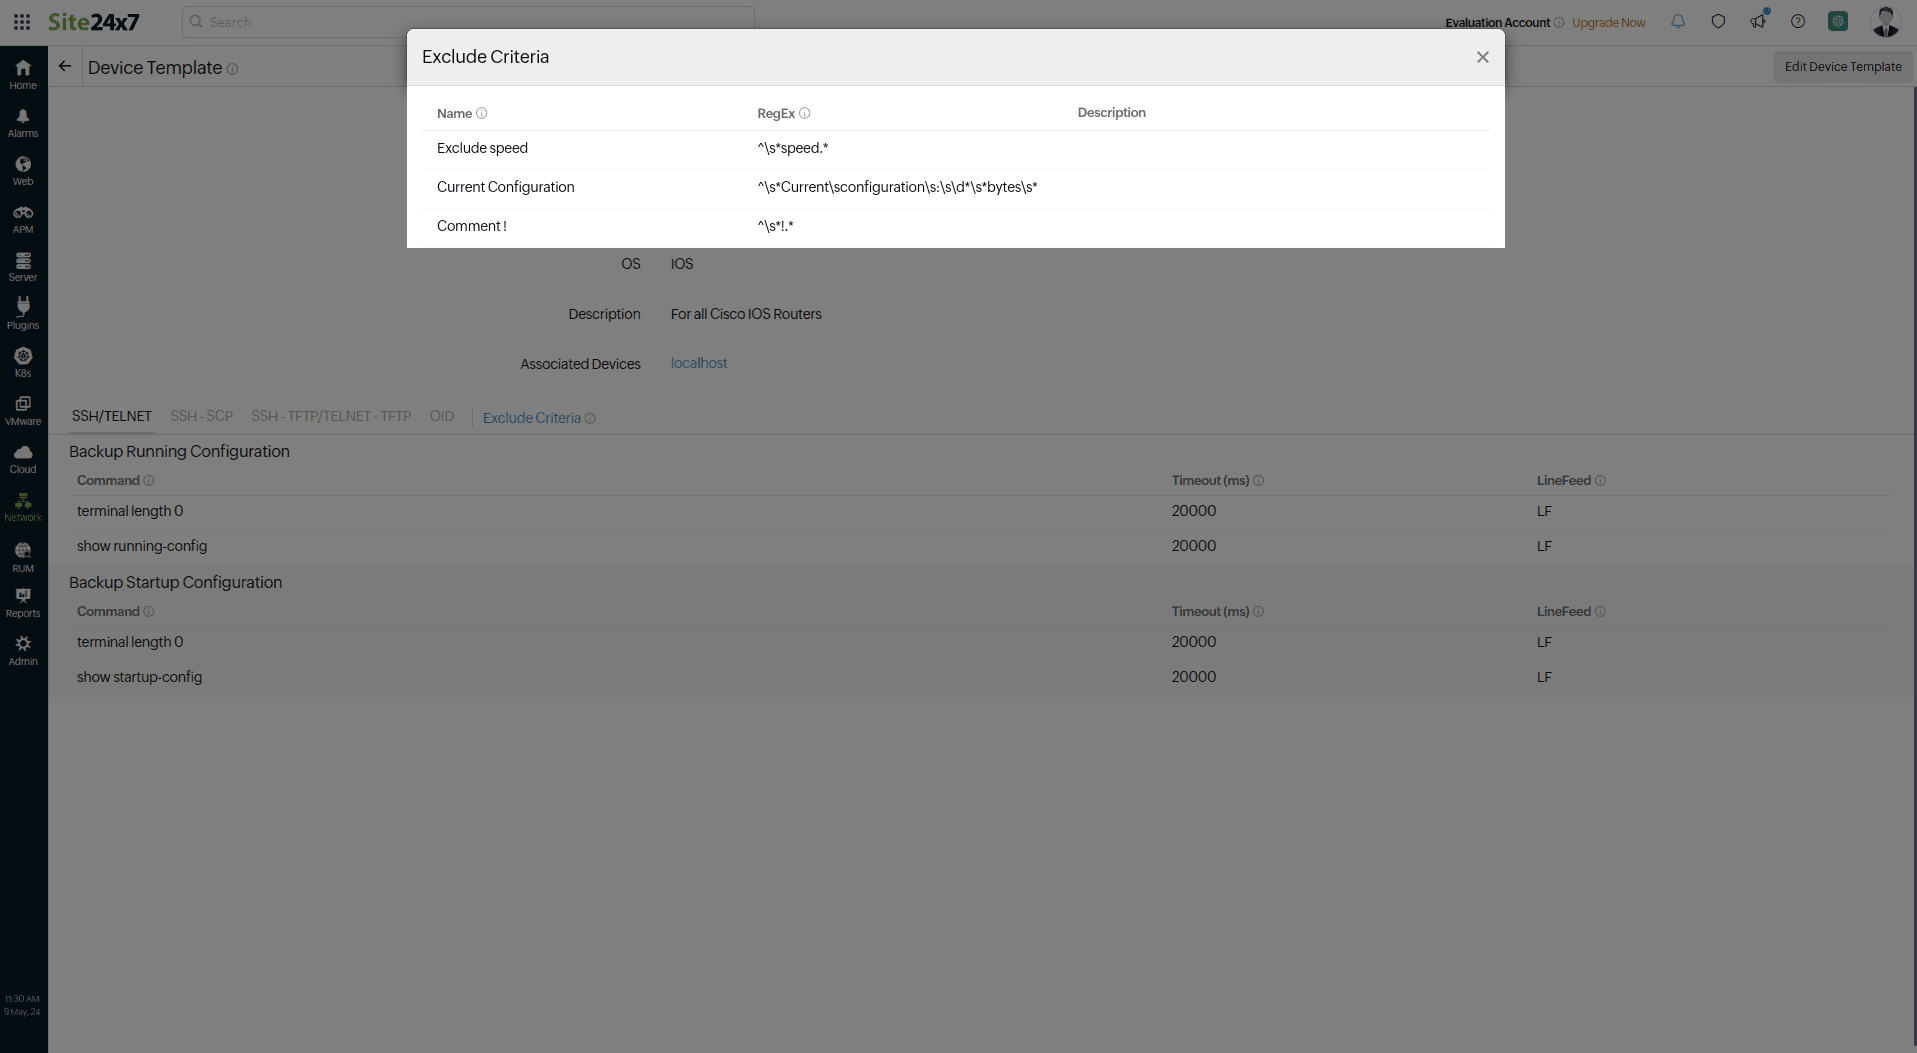
Task: Open the Alarms bell icon in sidebar
Action: [23, 122]
